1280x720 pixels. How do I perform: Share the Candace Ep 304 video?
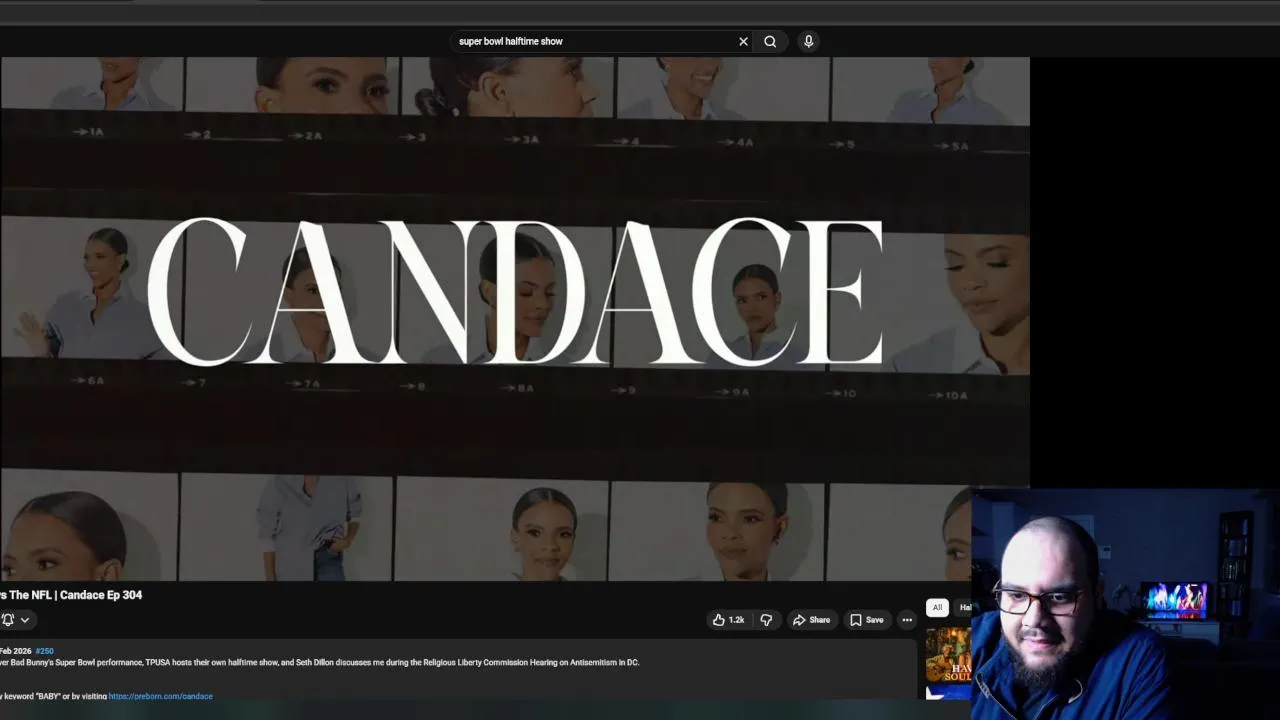tap(811, 620)
